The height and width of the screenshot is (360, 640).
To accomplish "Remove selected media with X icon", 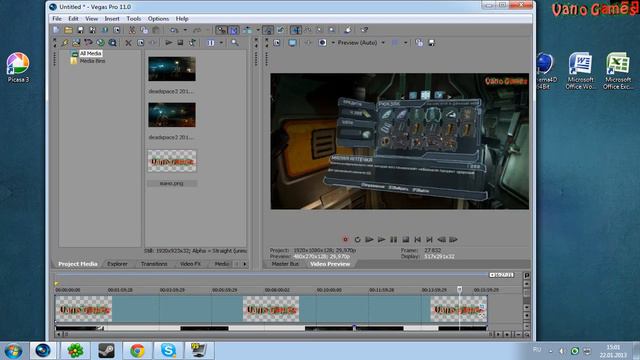I will pyautogui.click(x=128, y=42).
